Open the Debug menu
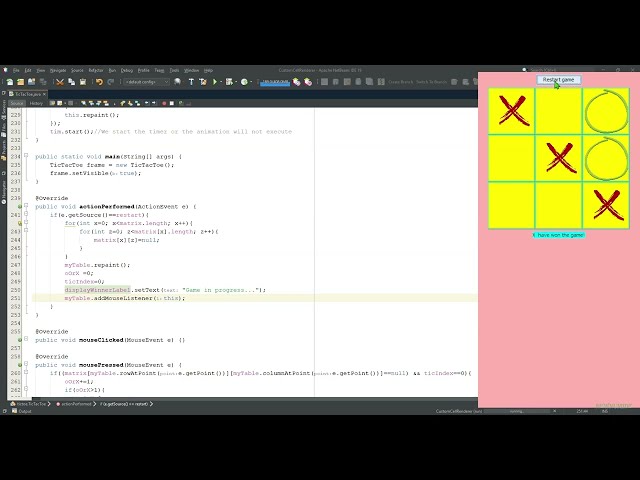Image resolution: width=640 pixels, height=480 pixels. pyautogui.click(x=127, y=70)
